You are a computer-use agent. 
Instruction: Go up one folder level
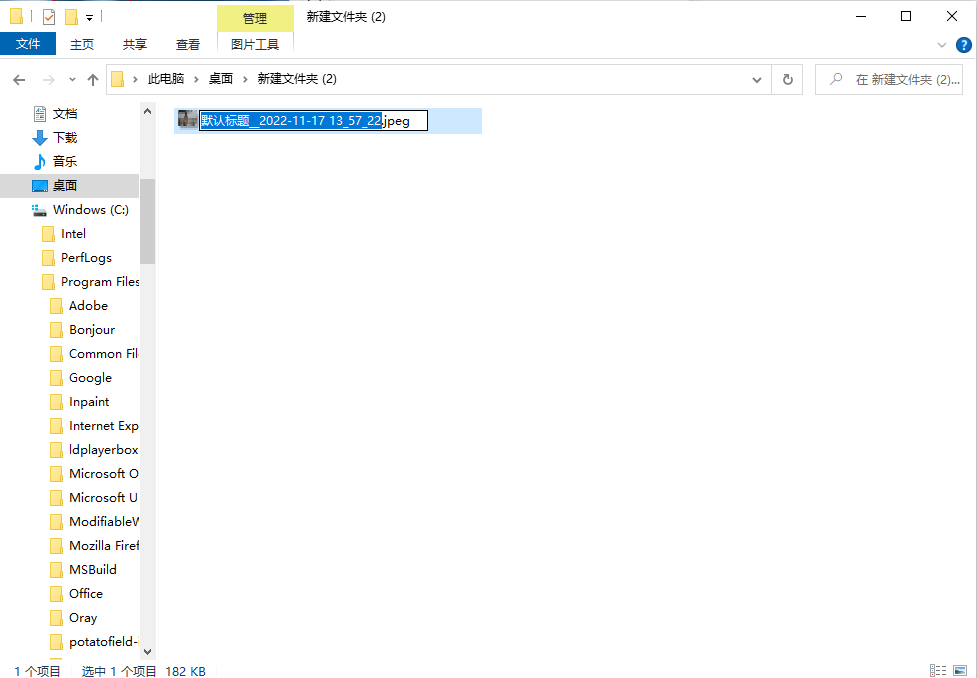click(93, 80)
